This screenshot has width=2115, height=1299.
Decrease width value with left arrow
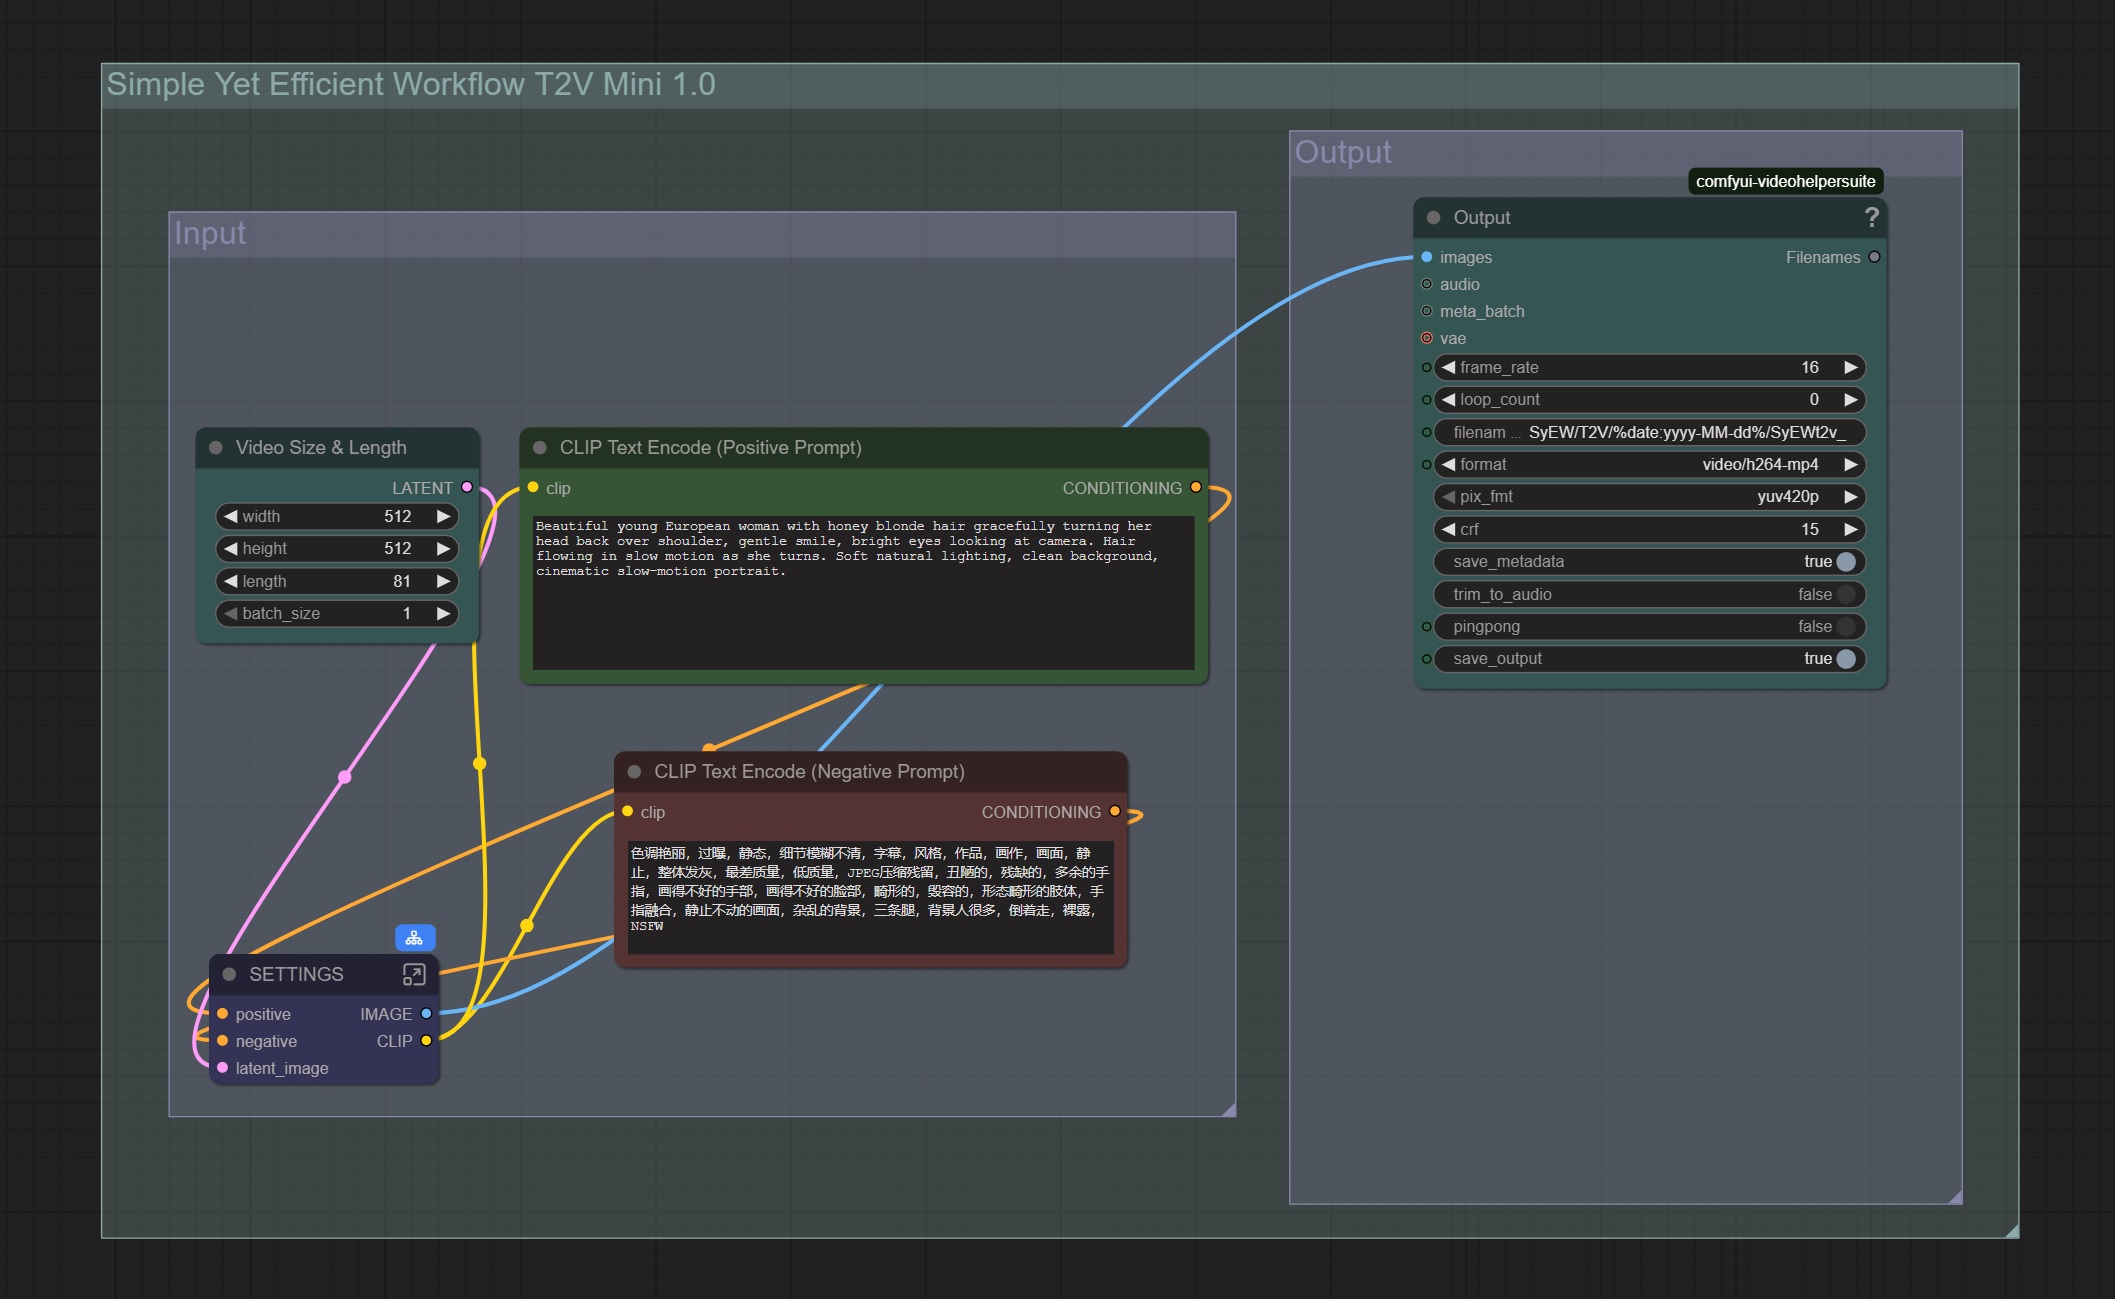[231, 517]
